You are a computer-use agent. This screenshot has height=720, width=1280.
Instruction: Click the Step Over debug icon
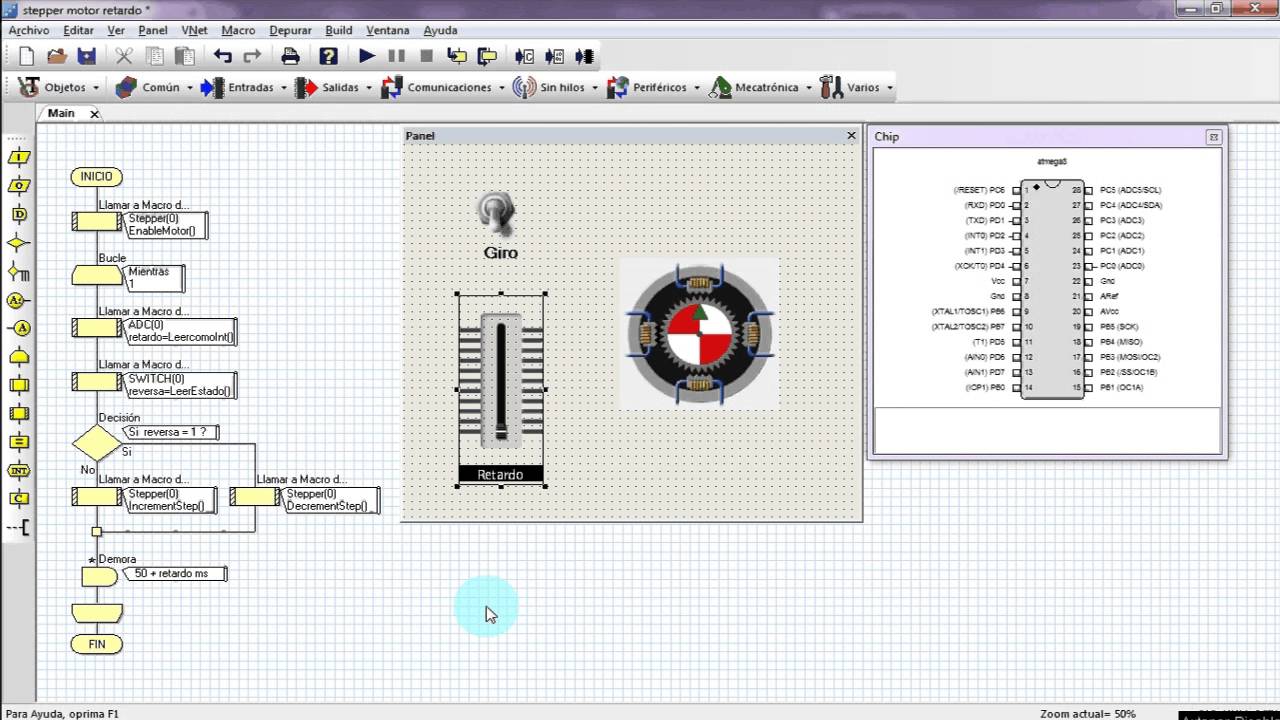[x=487, y=56]
